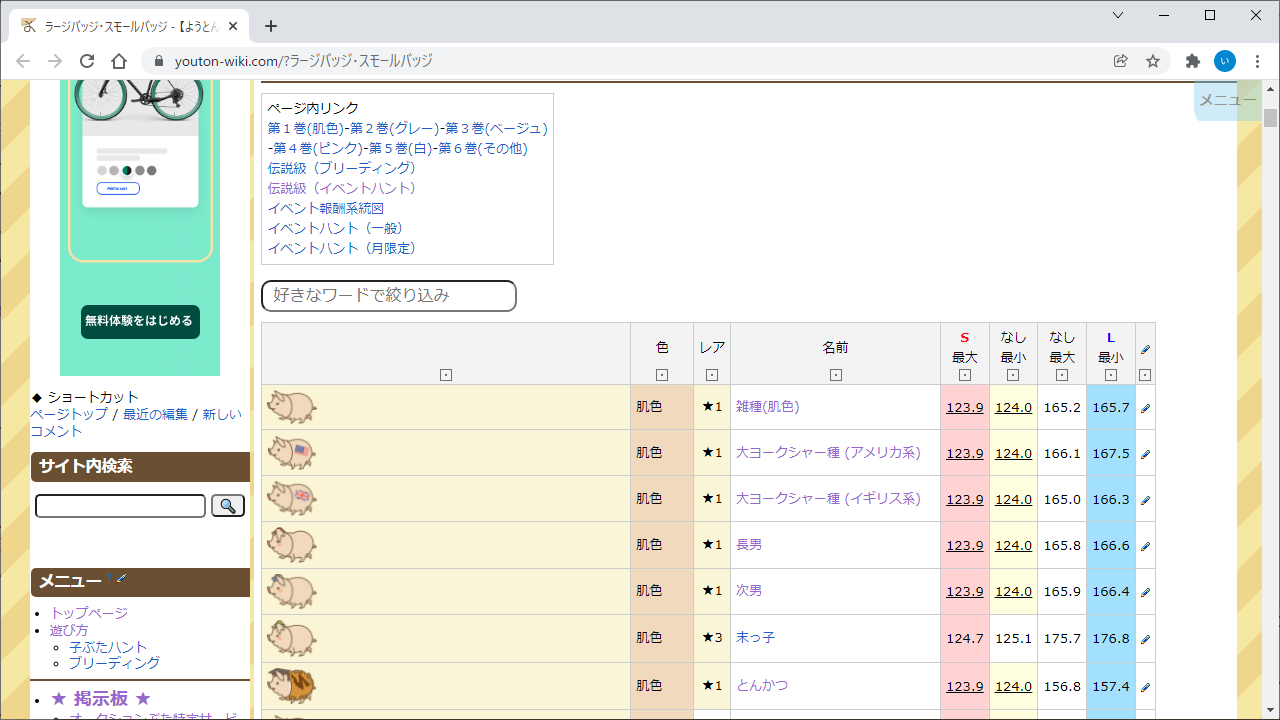Click the vertical page scrollbar
Screen dimensions: 1280x720
tap(1270, 400)
